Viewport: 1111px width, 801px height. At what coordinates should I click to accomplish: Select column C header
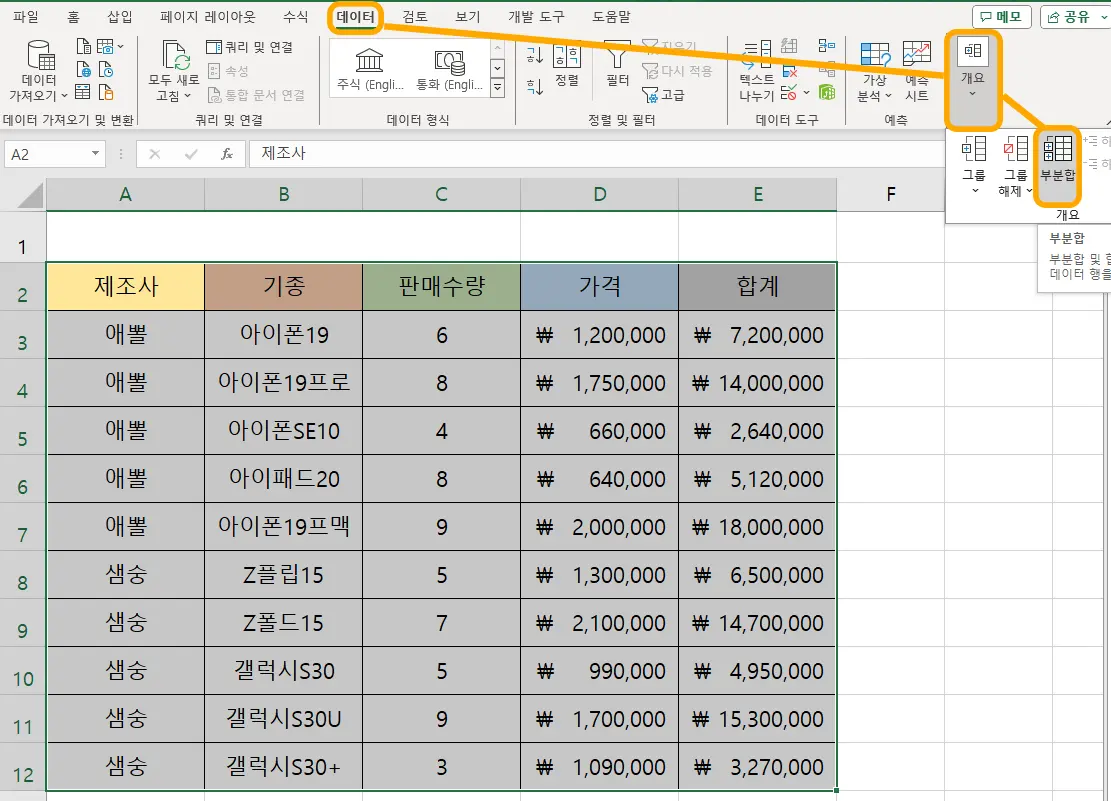(441, 194)
